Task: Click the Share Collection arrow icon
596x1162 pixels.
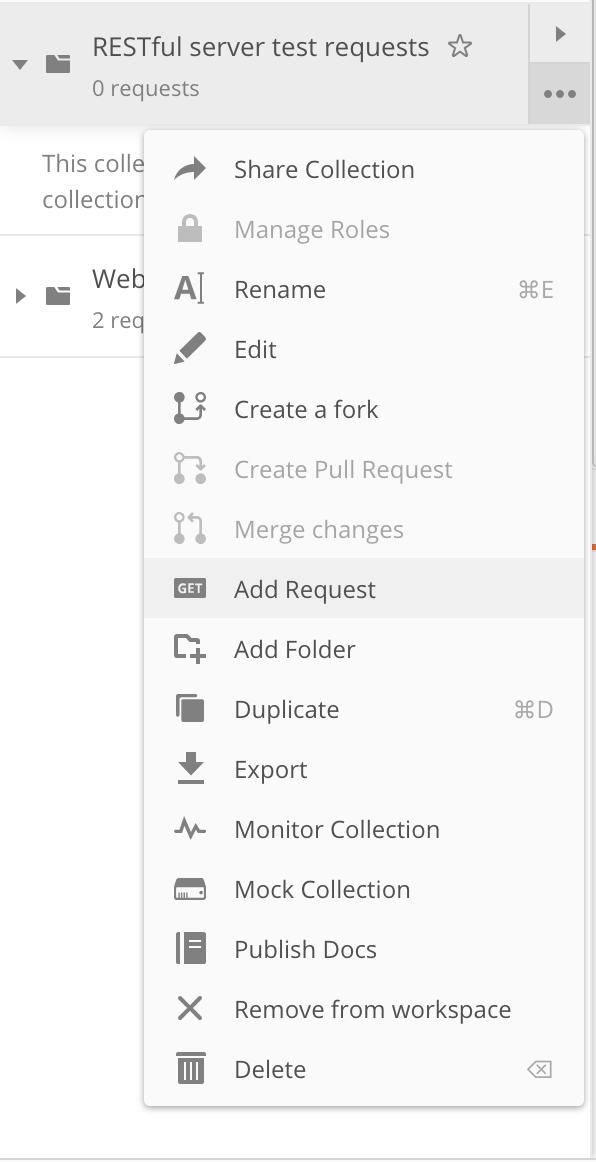Action: click(x=190, y=170)
